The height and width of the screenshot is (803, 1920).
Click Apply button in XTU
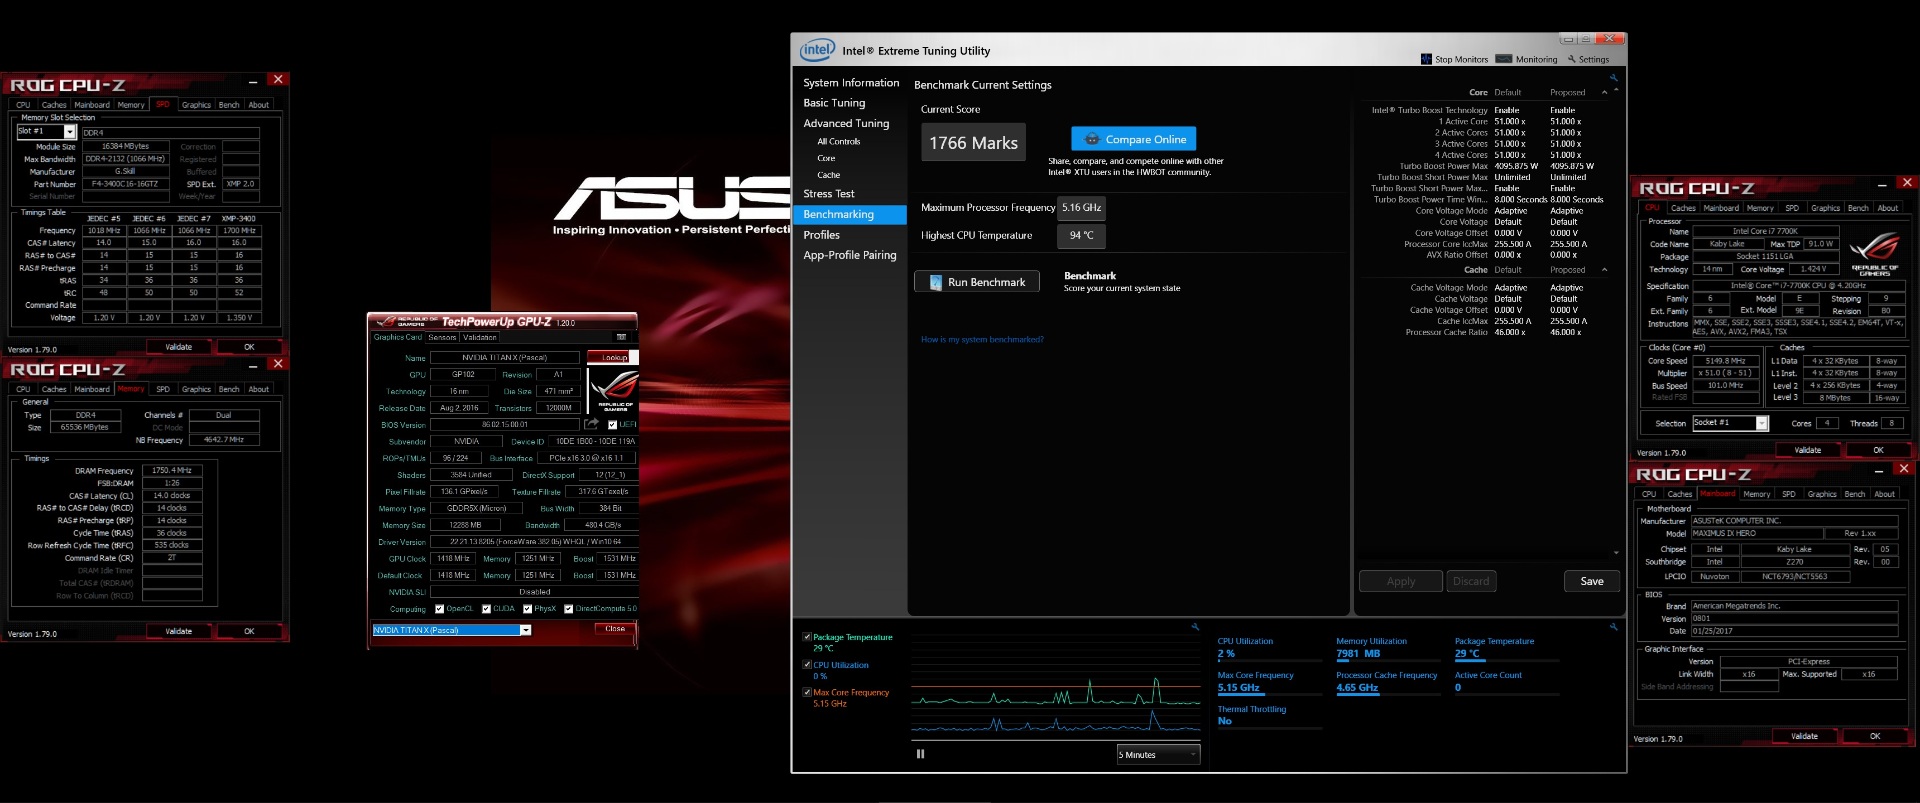(1400, 581)
